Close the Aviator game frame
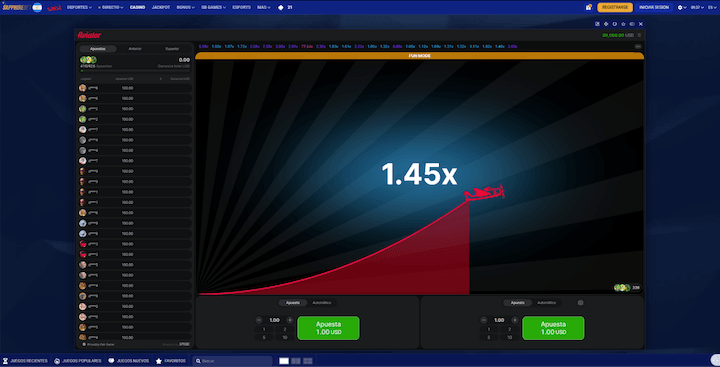Viewport: 720px width, 367px height. click(641, 24)
